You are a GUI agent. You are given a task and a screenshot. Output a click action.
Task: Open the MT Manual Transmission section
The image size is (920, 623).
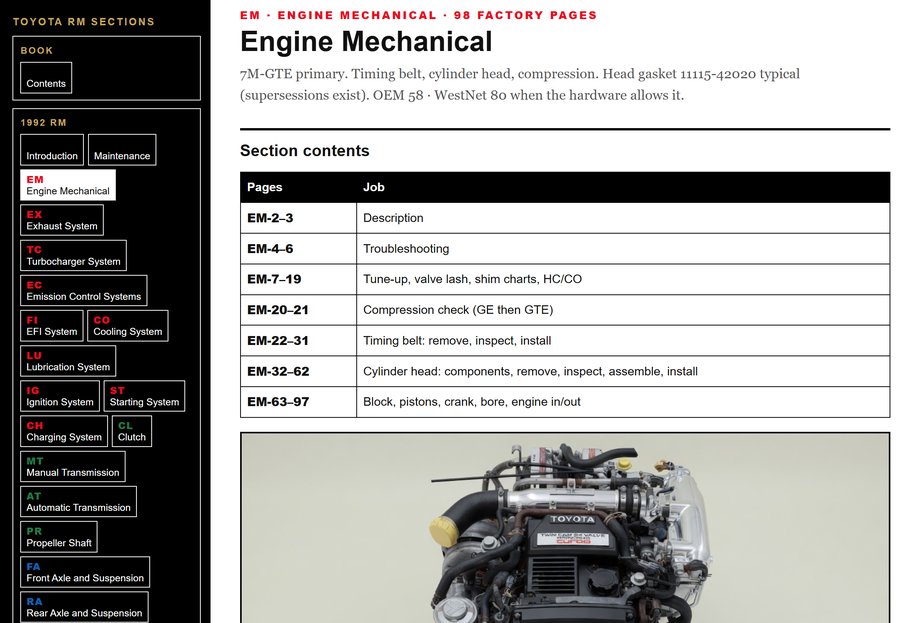point(73,466)
